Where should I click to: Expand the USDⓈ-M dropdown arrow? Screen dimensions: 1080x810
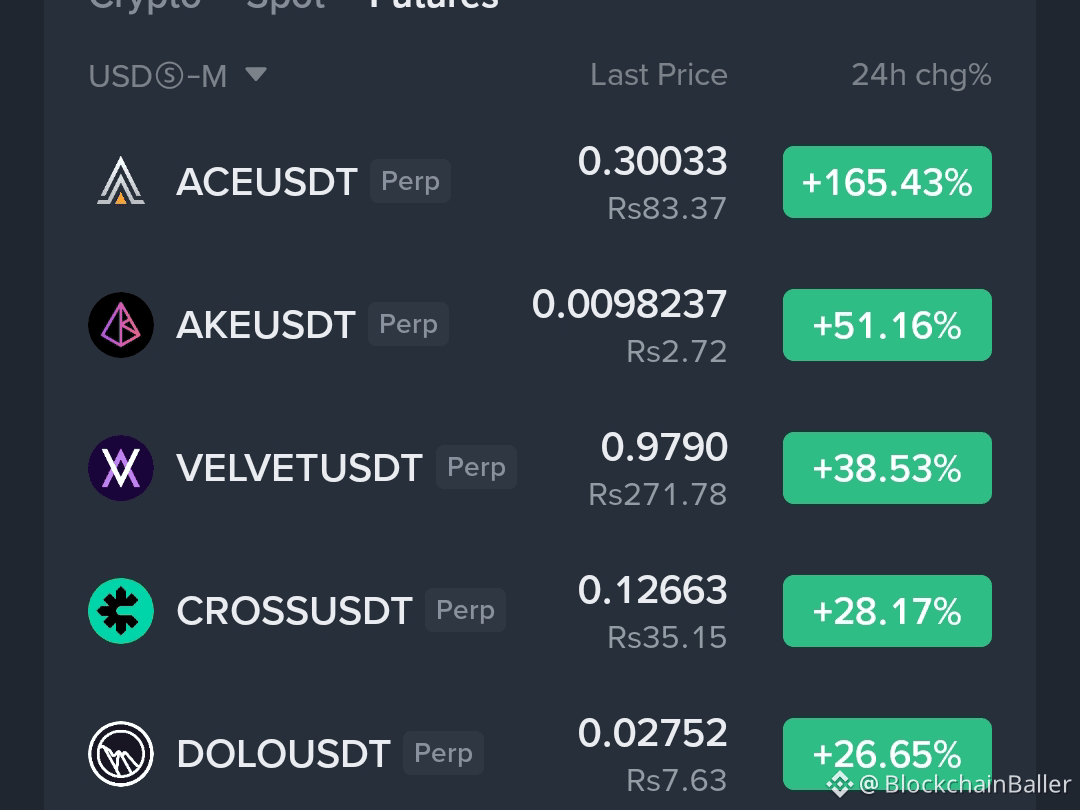256,74
